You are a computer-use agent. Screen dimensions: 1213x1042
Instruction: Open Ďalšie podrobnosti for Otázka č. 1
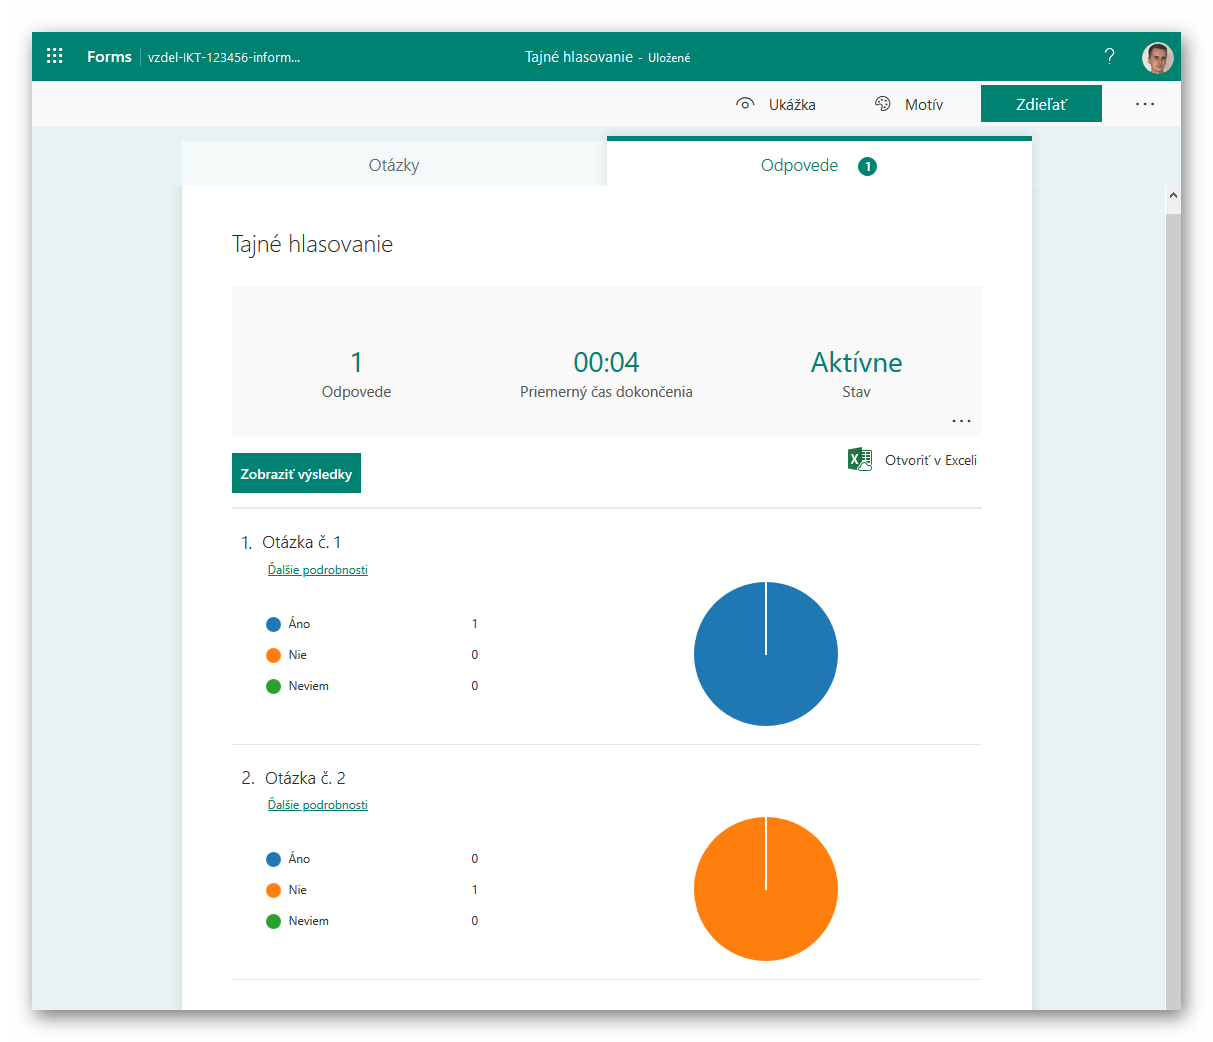(317, 570)
